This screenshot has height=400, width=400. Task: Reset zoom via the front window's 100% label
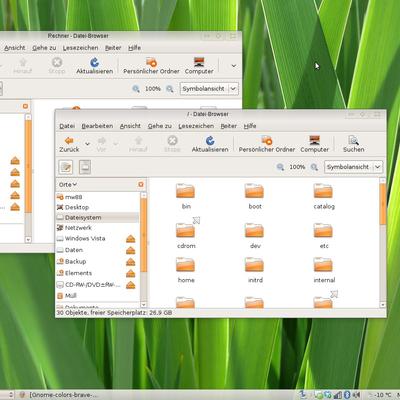(297, 167)
